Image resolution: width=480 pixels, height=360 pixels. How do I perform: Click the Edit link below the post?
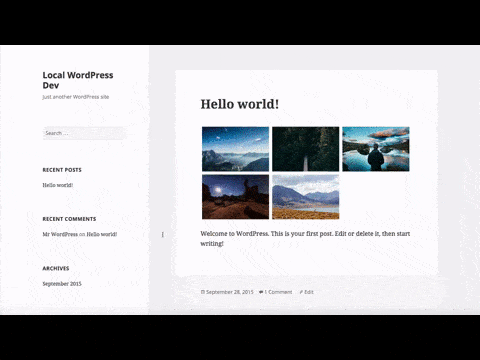(309, 292)
